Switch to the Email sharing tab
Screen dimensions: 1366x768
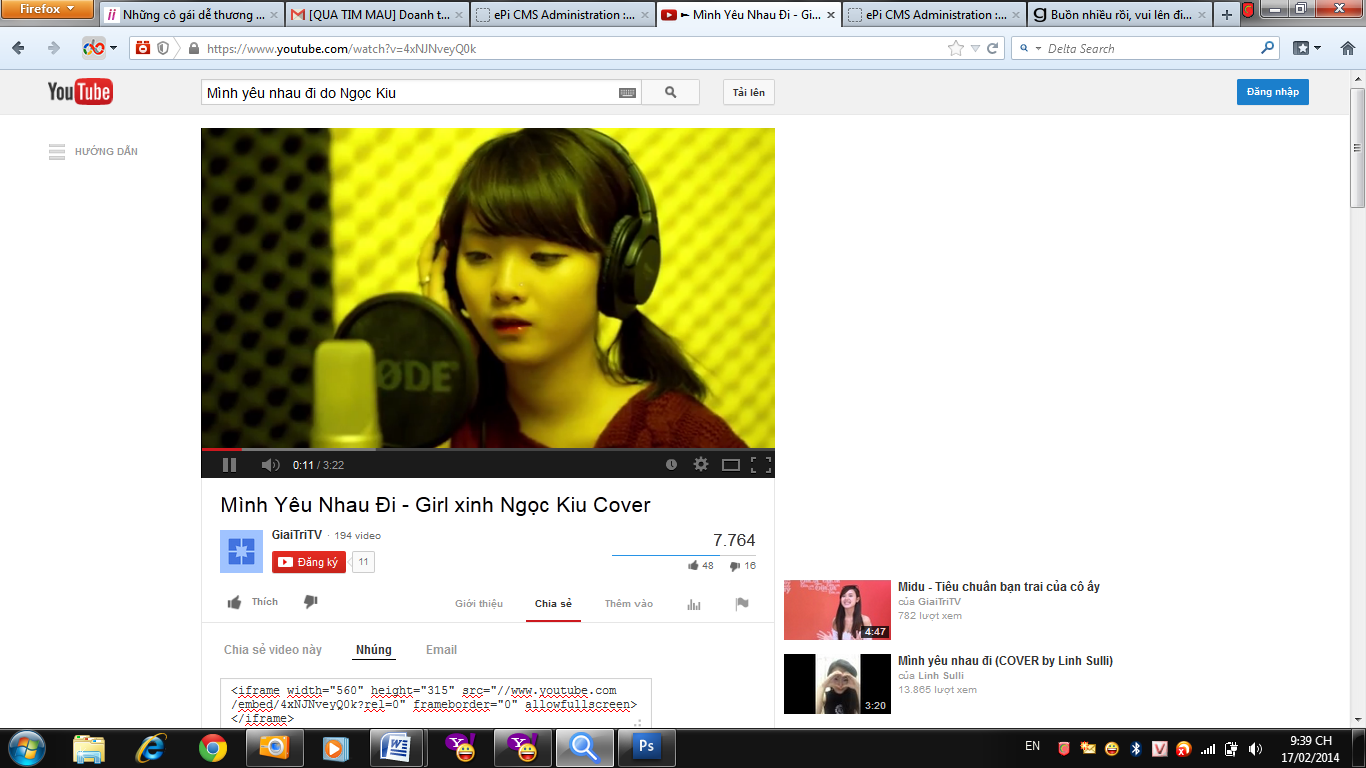click(442, 649)
